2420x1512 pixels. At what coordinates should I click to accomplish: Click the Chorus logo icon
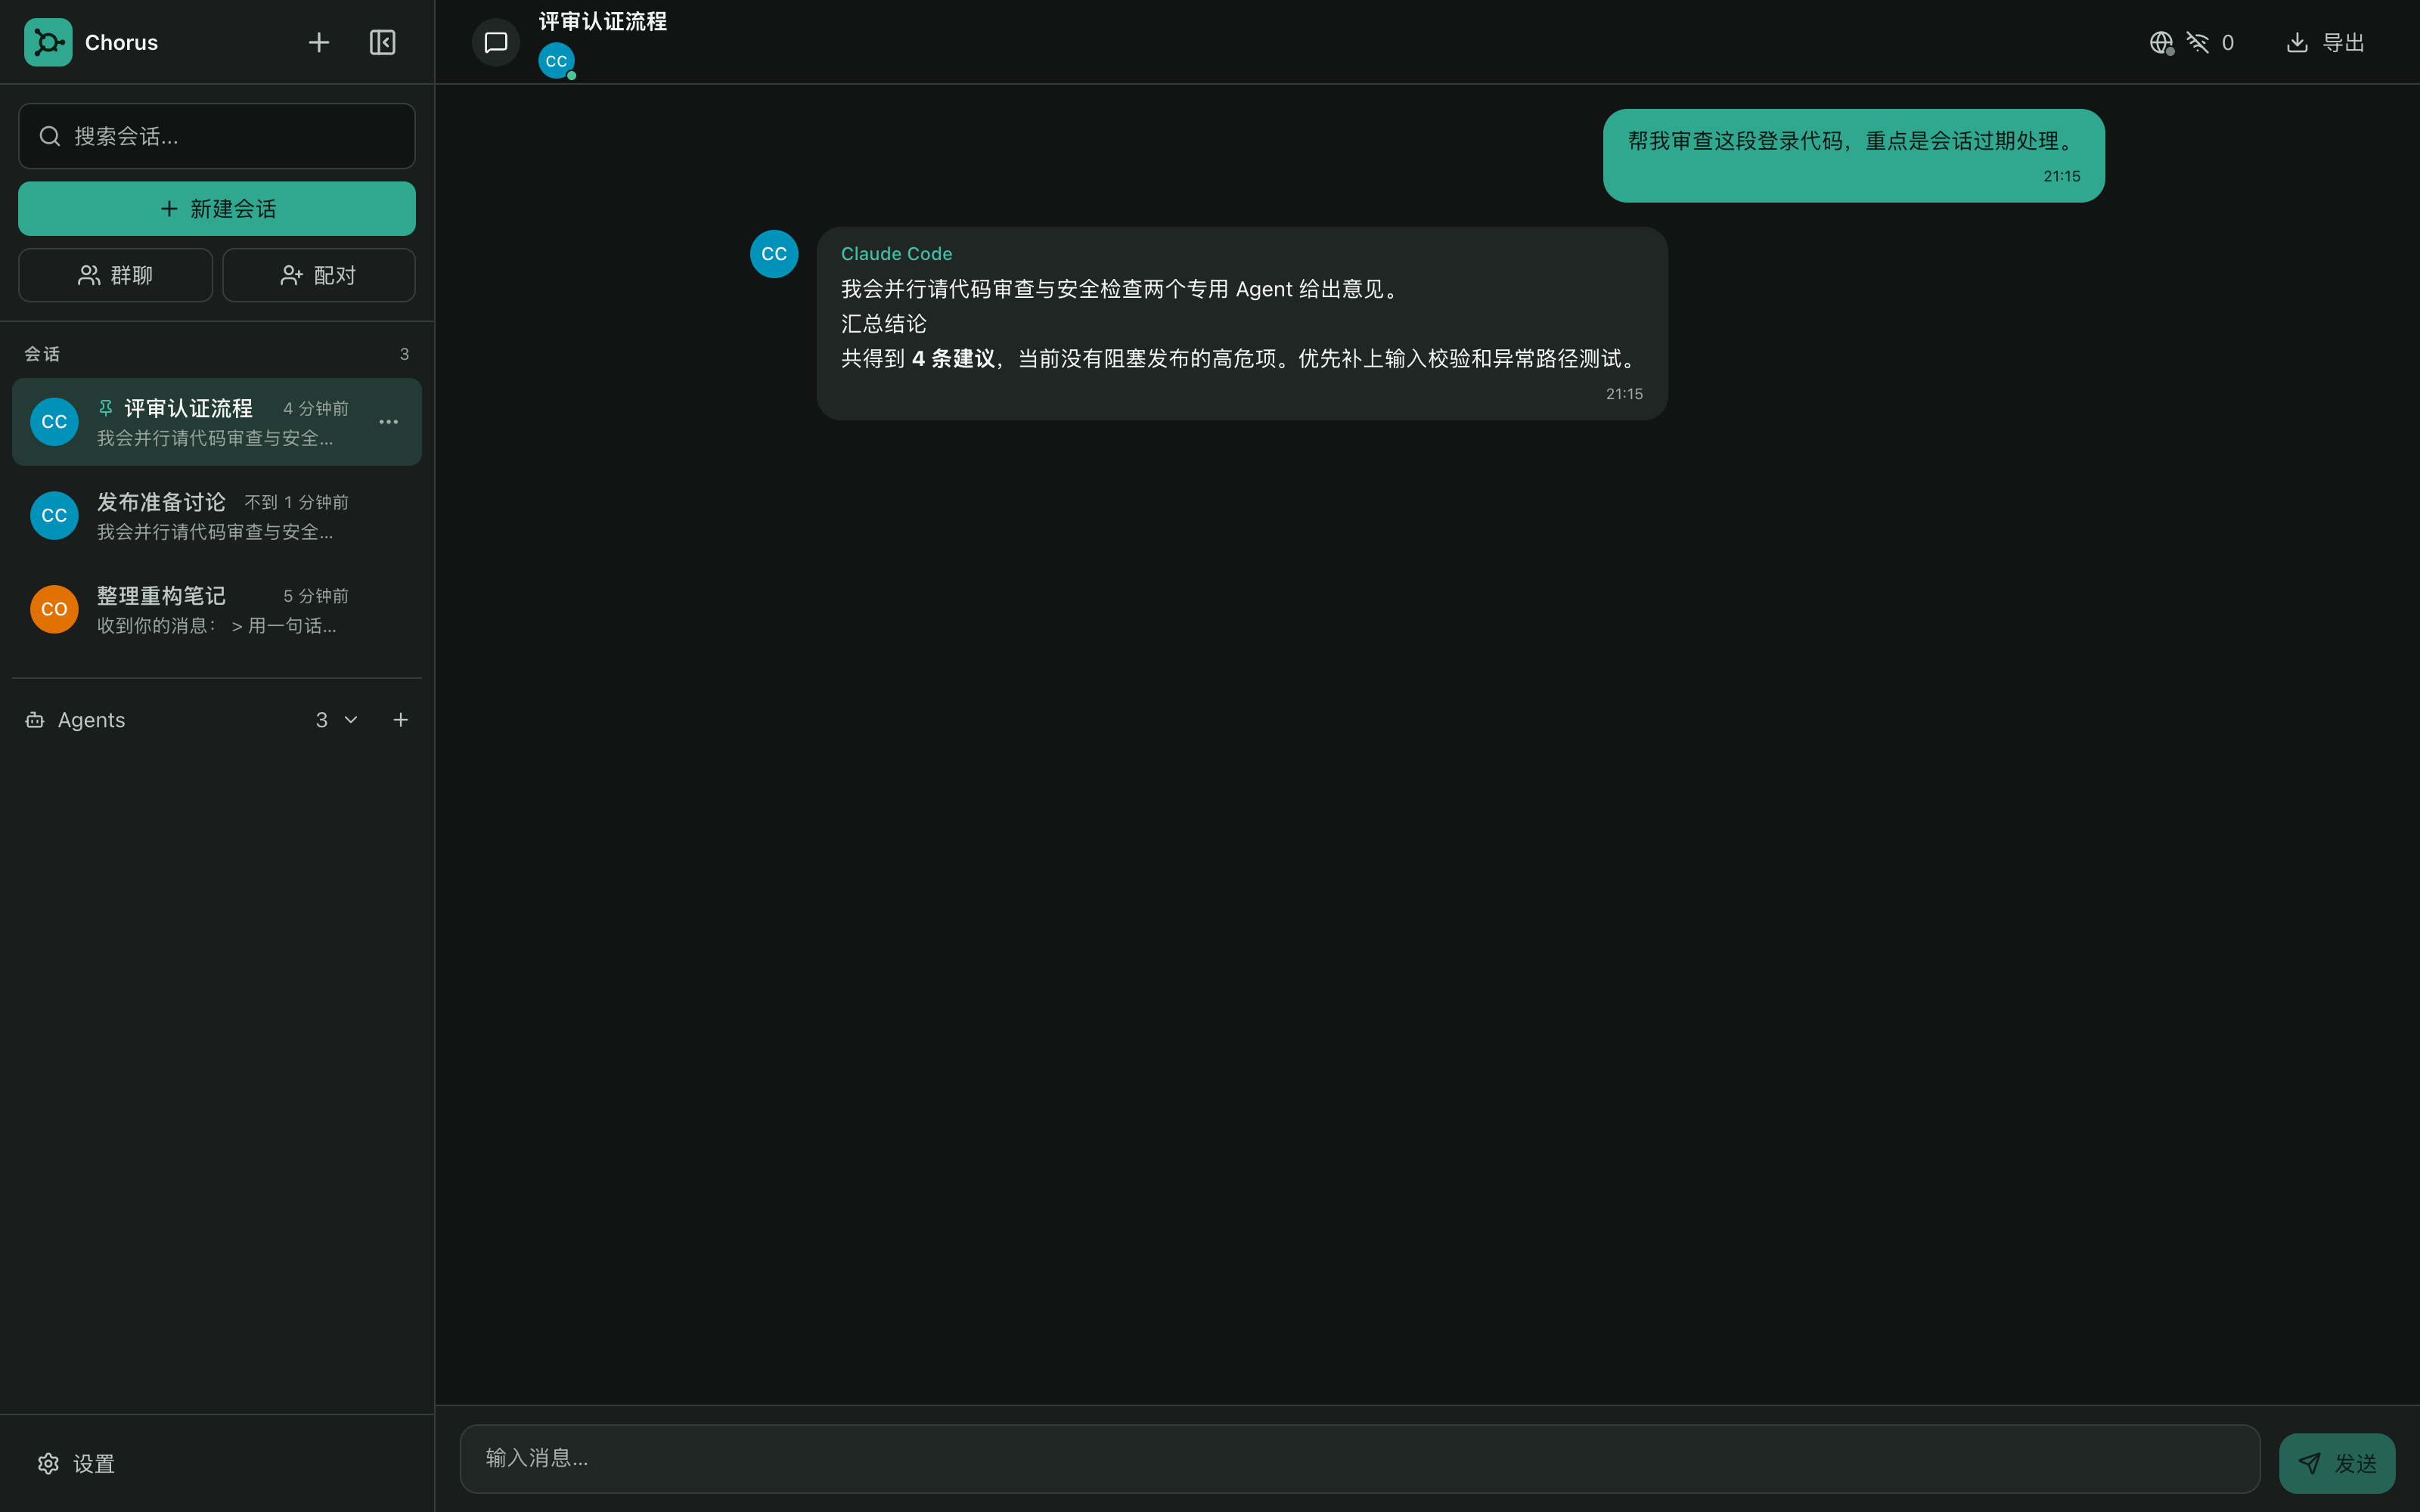pos(48,42)
